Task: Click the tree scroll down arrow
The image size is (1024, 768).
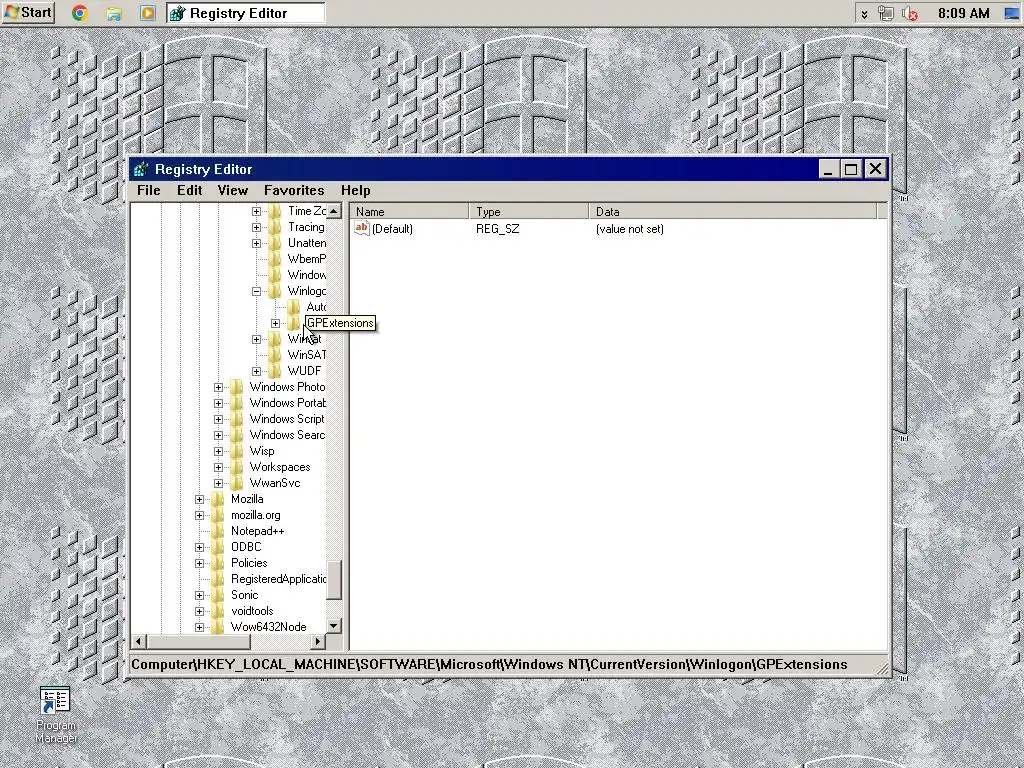Action: [x=334, y=626]
